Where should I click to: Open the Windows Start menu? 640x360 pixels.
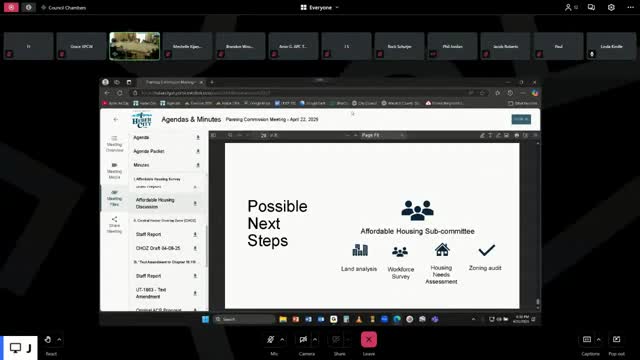pyautogui.click(x=205, y=319)
